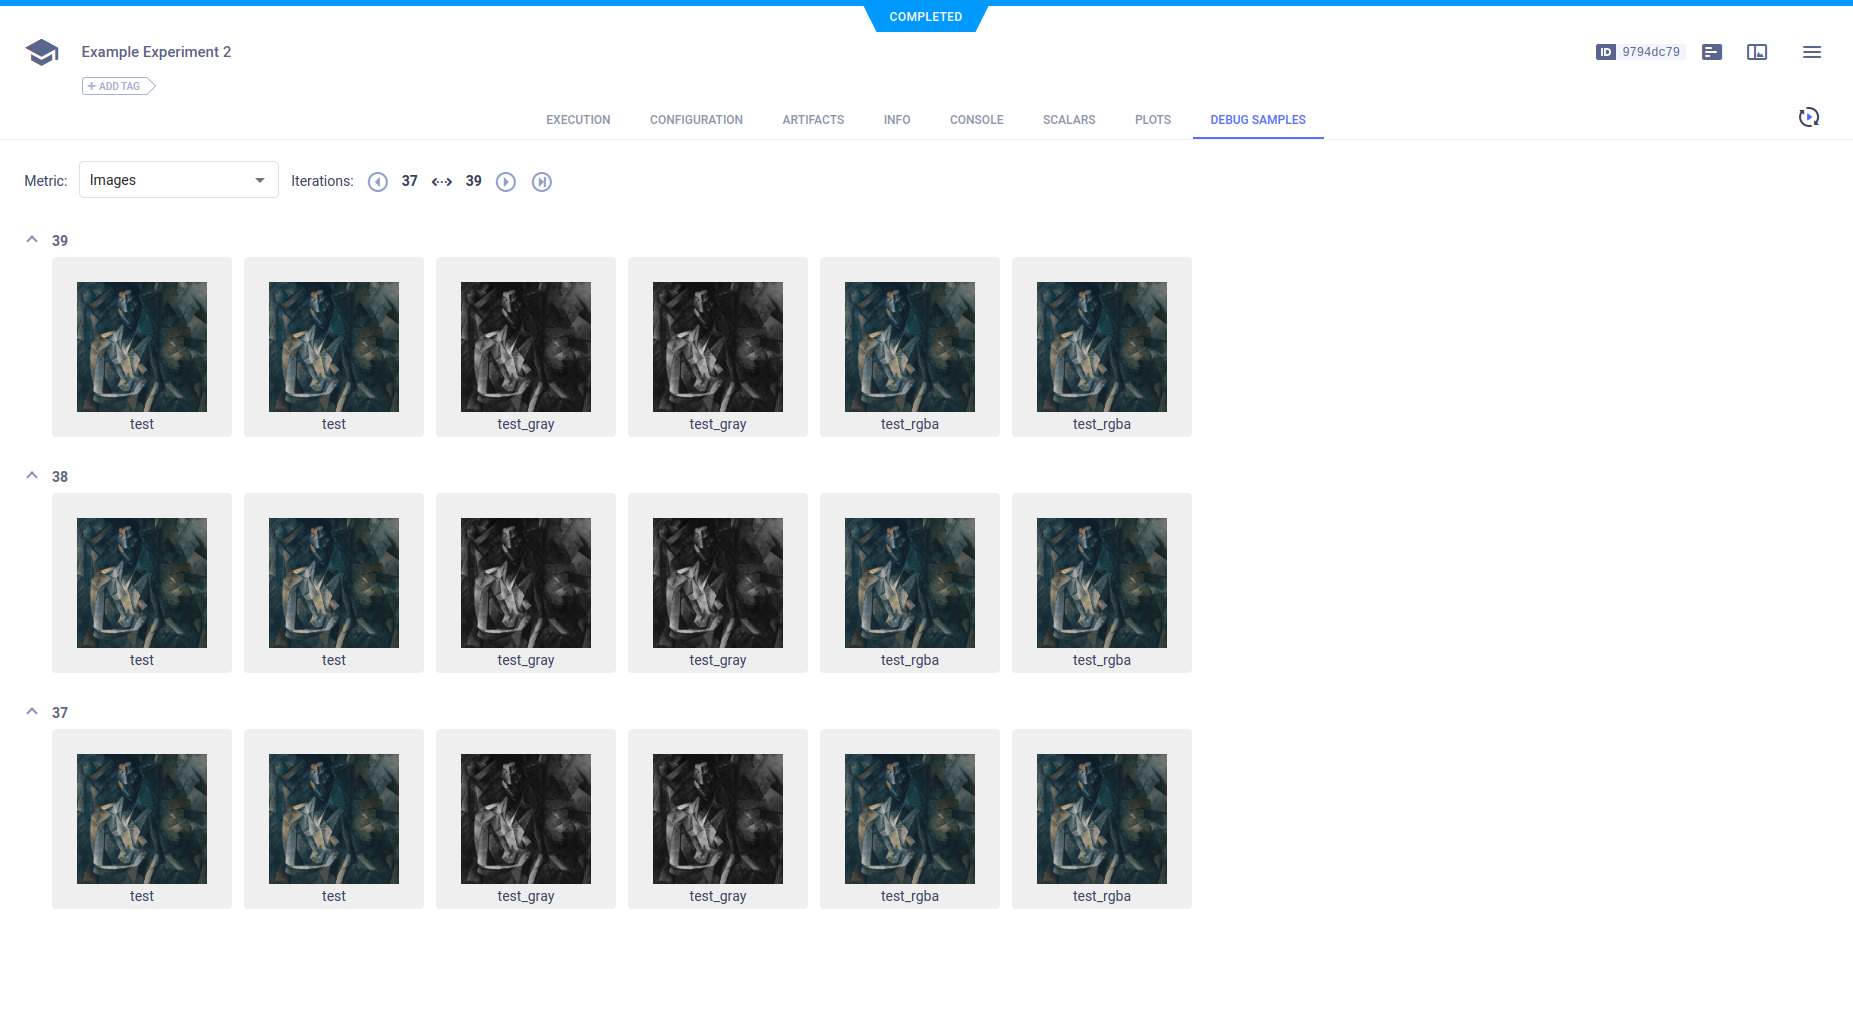Click the previous iteration arrow button
This screenshot has height=1016, width=1853.
(x=378, y=181)
